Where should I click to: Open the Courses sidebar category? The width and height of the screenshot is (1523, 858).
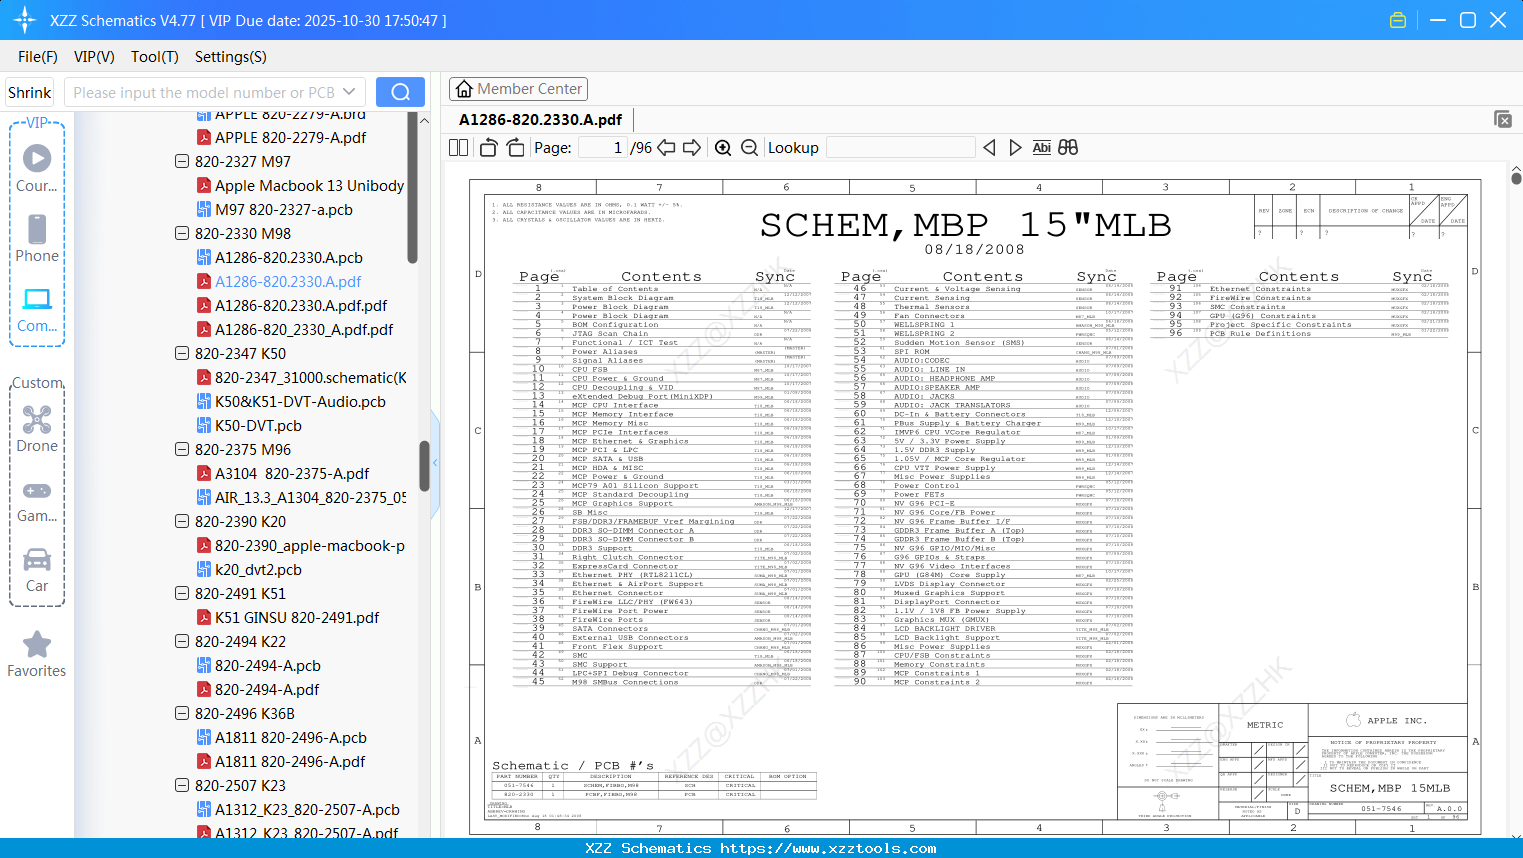(37, 168)
